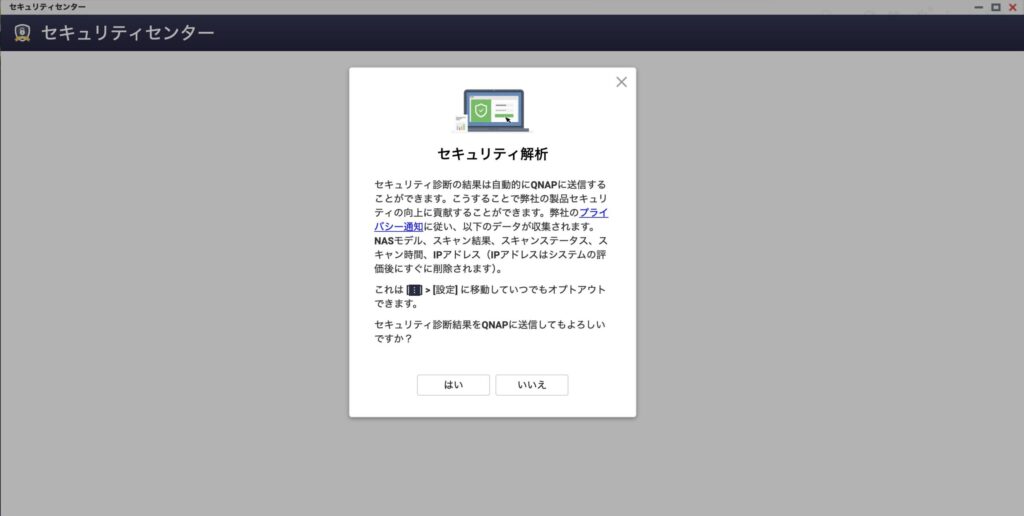This screenshot has width=1024, height=516.
Task: Click the セキュリティセンター header title
Action: (127, 33)
